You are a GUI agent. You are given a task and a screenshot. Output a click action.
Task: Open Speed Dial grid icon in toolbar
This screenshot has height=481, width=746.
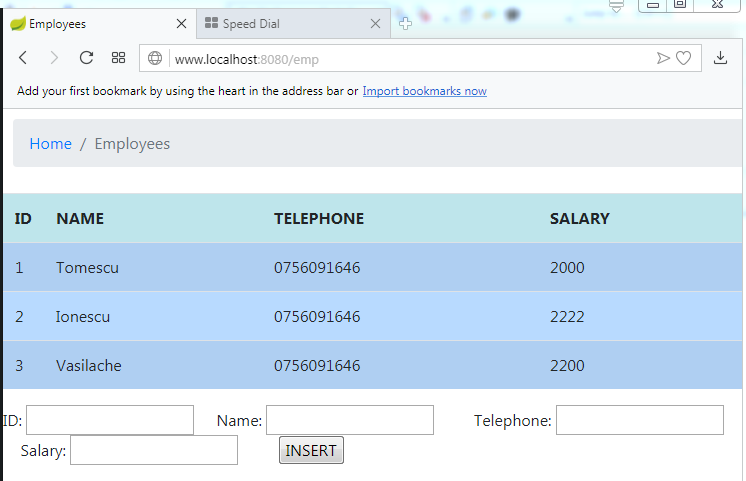point(118,58)
